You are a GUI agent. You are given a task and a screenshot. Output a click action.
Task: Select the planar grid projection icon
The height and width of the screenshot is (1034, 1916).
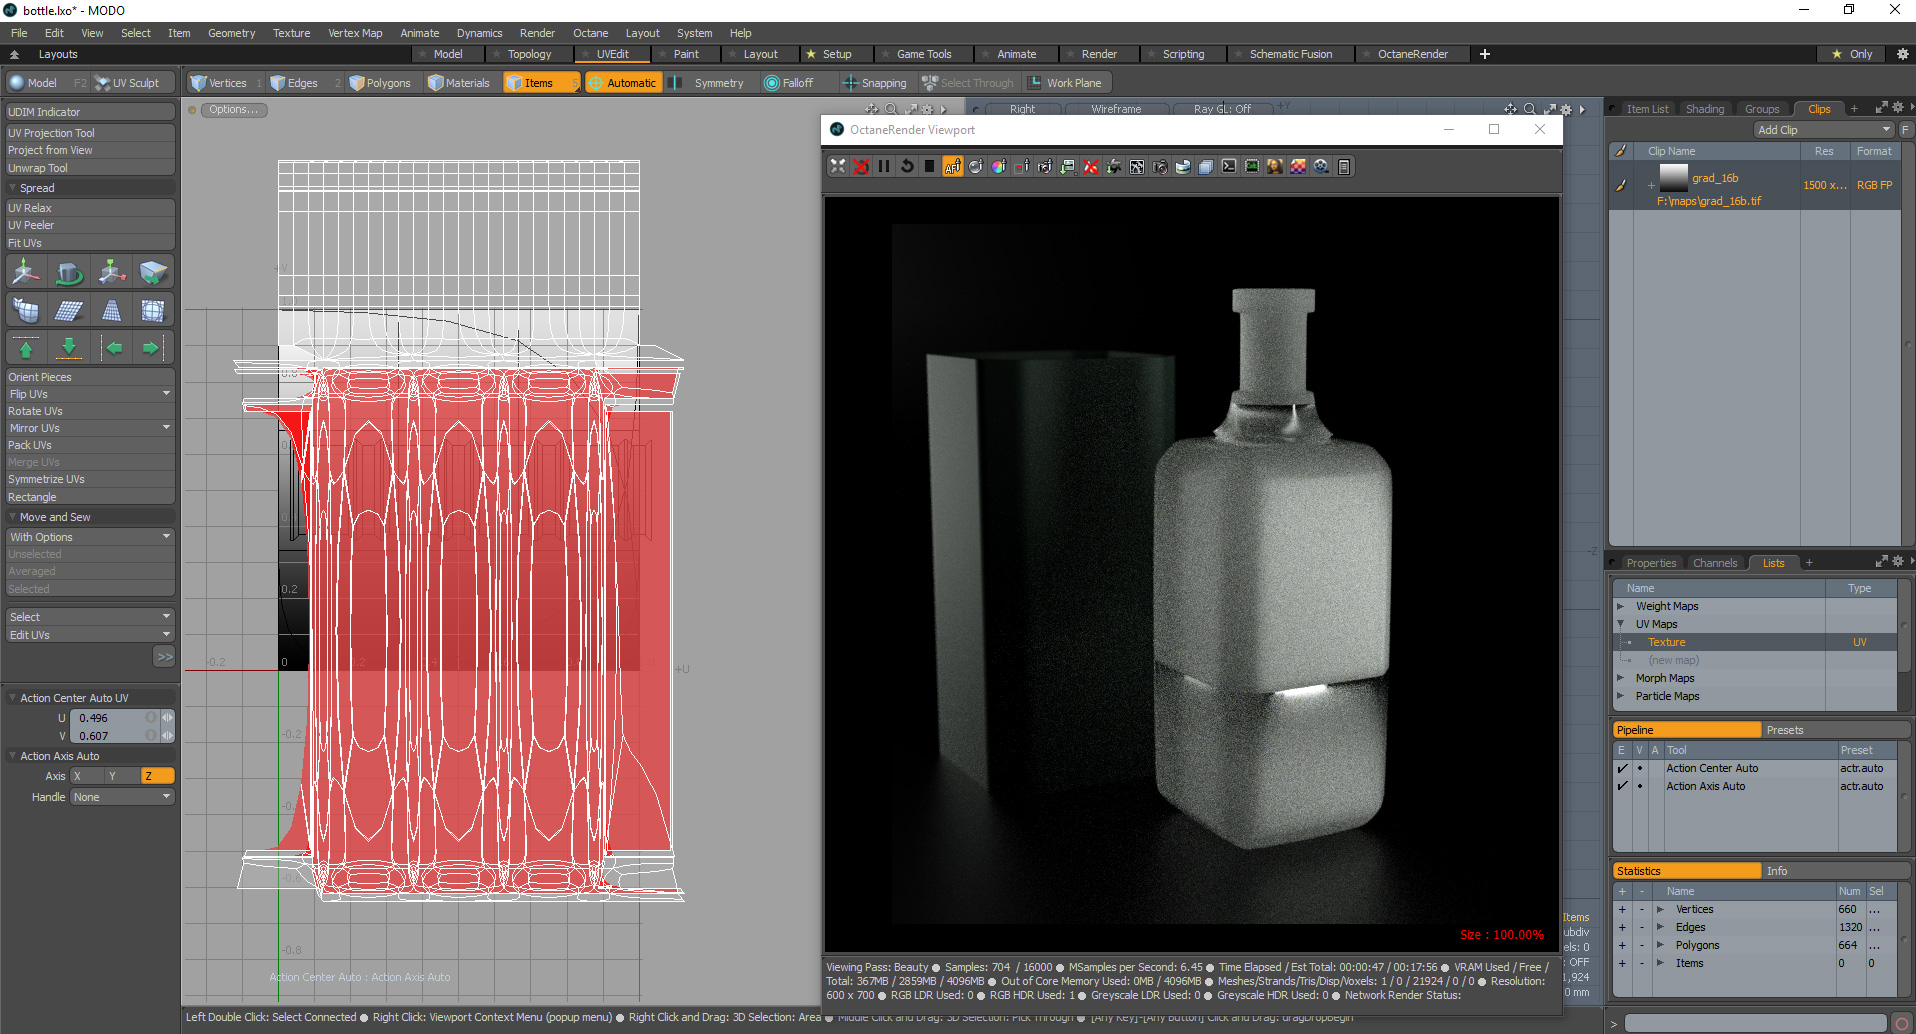coord(68,311)
